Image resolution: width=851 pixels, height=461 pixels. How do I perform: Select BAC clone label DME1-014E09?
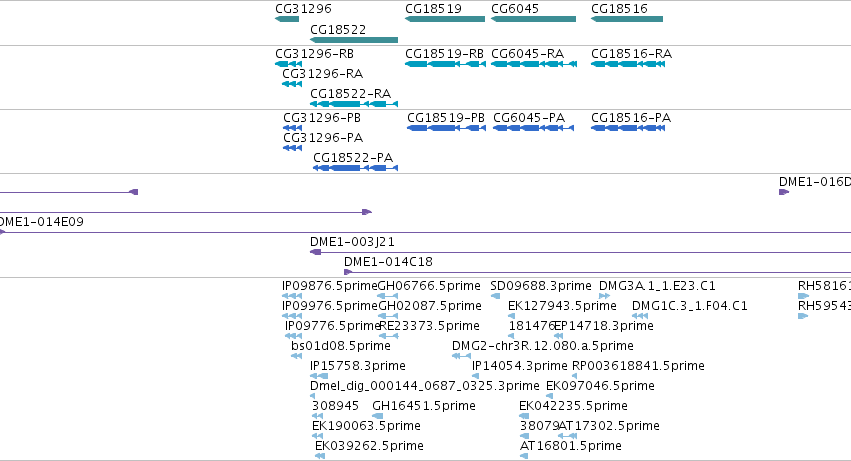pos(41,222)
